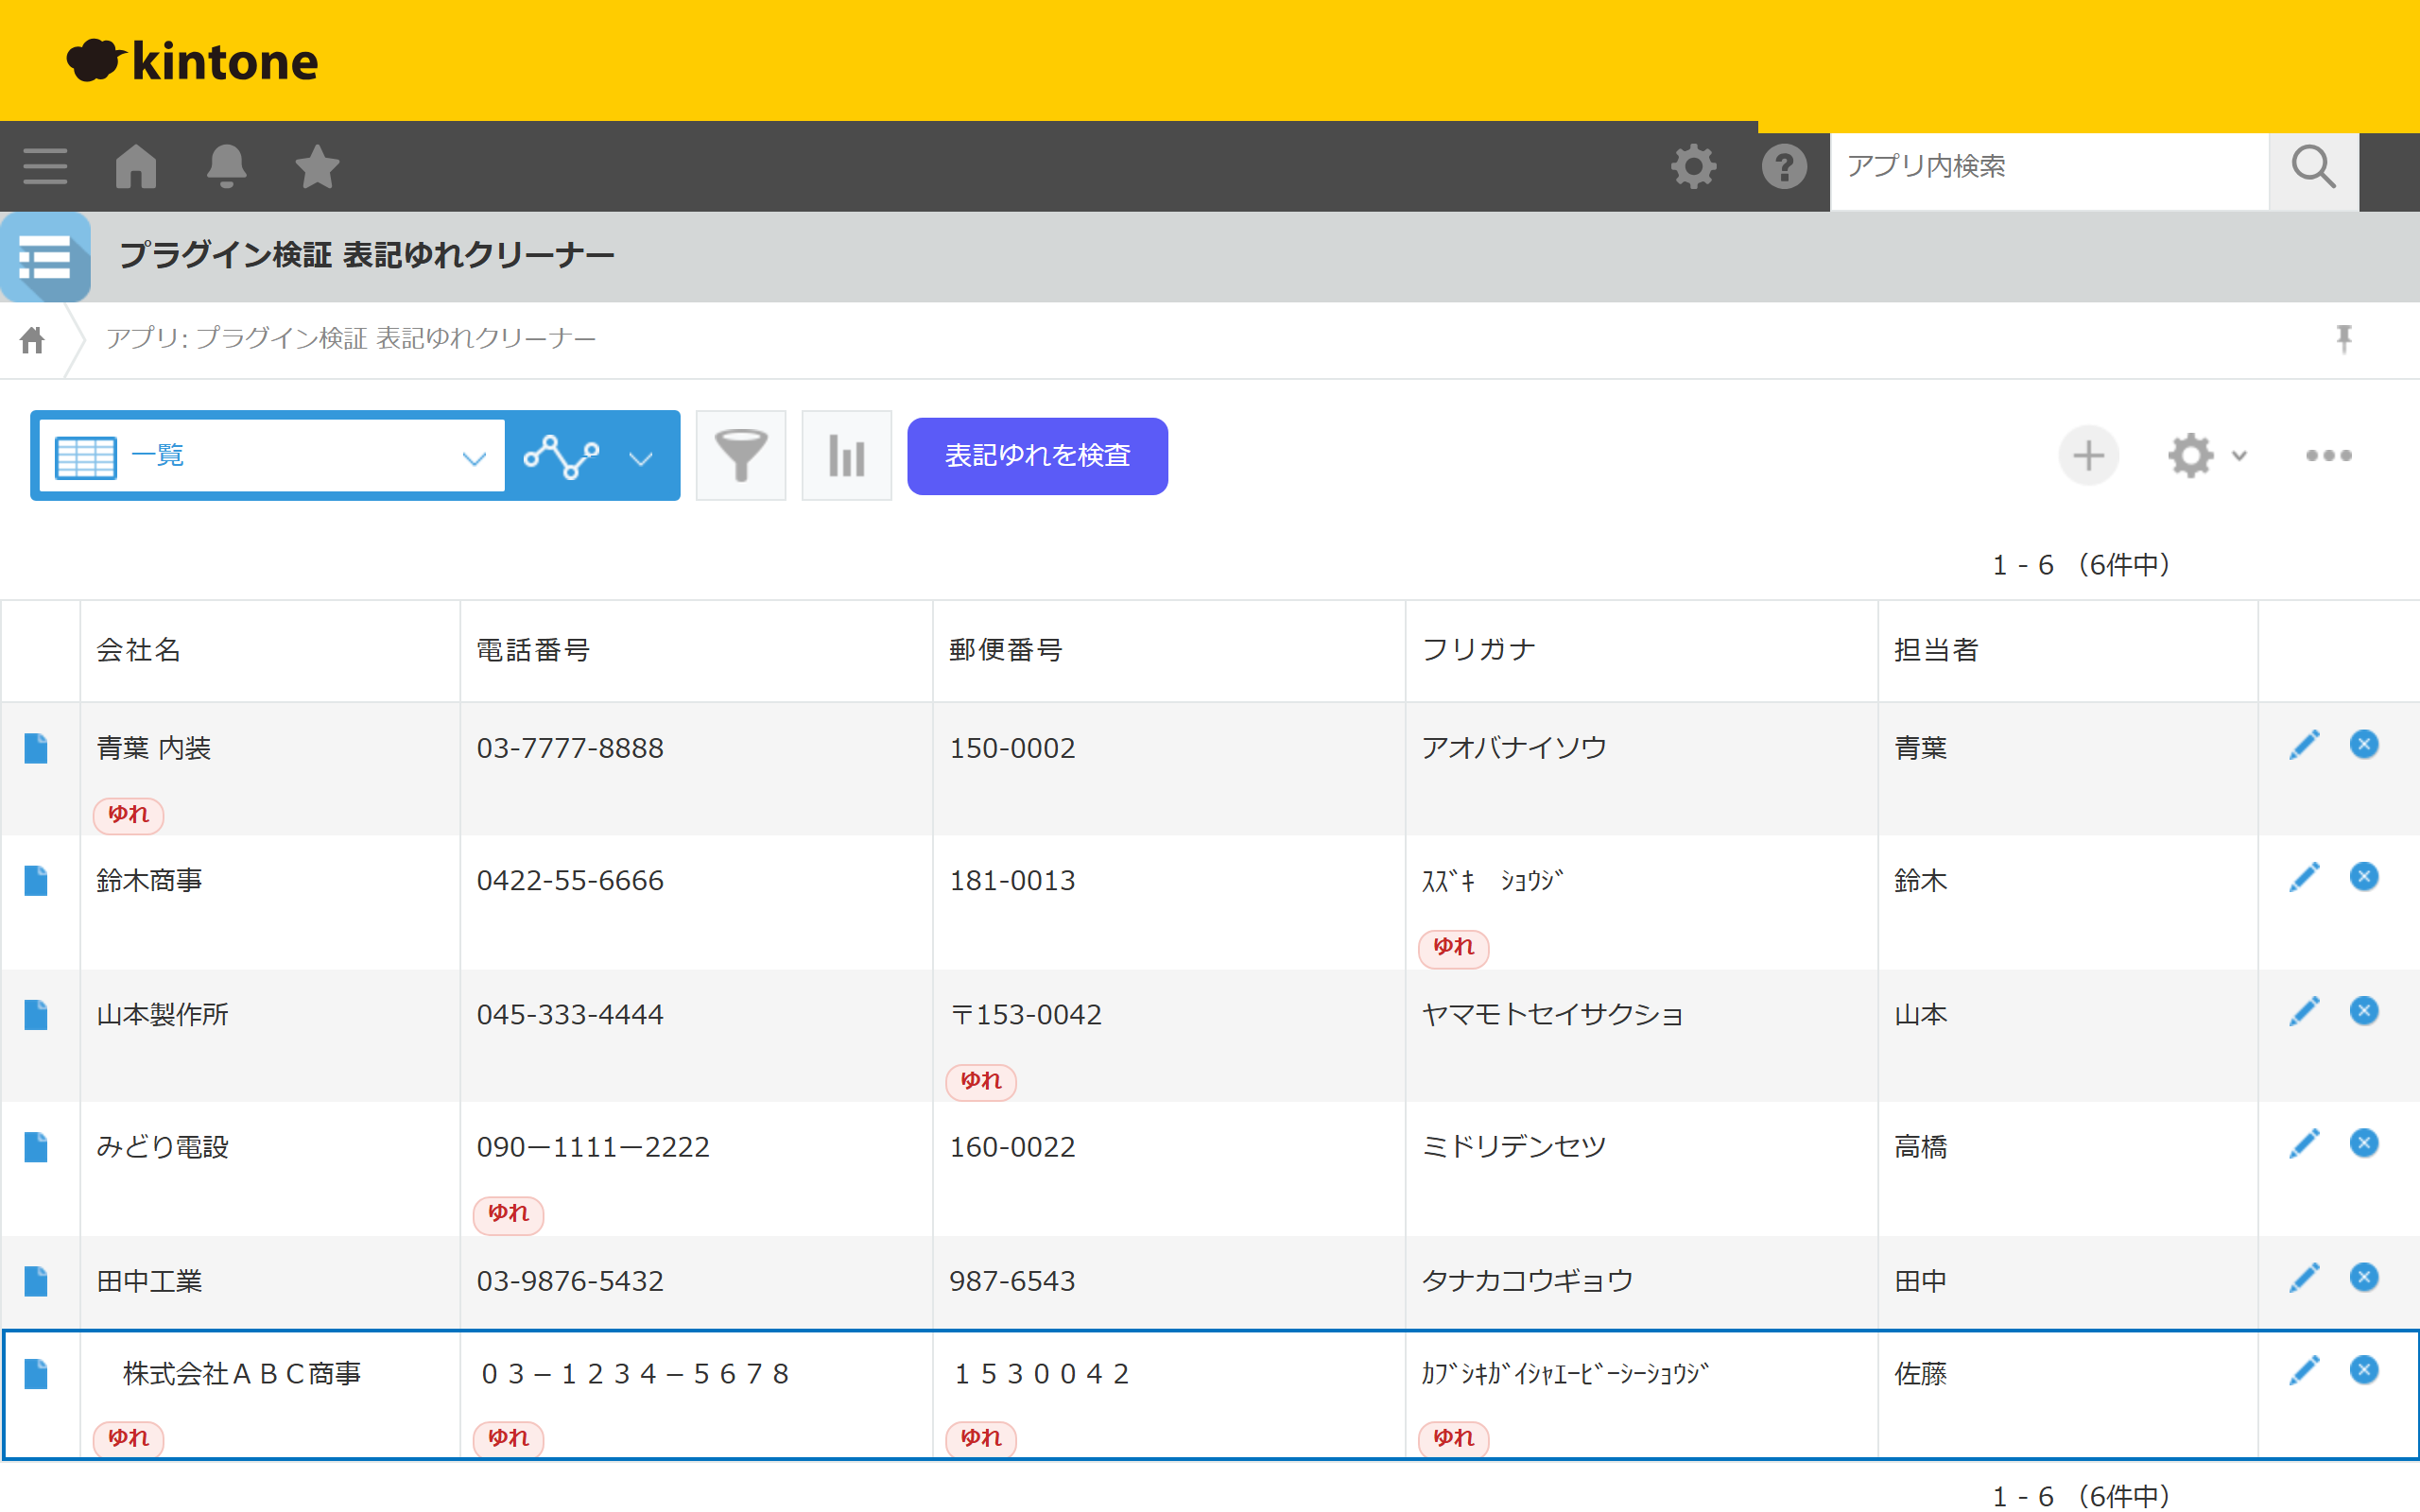Open help question mark icon
Viewport: 2420px width, 1512px height.
click(1784, 166)
